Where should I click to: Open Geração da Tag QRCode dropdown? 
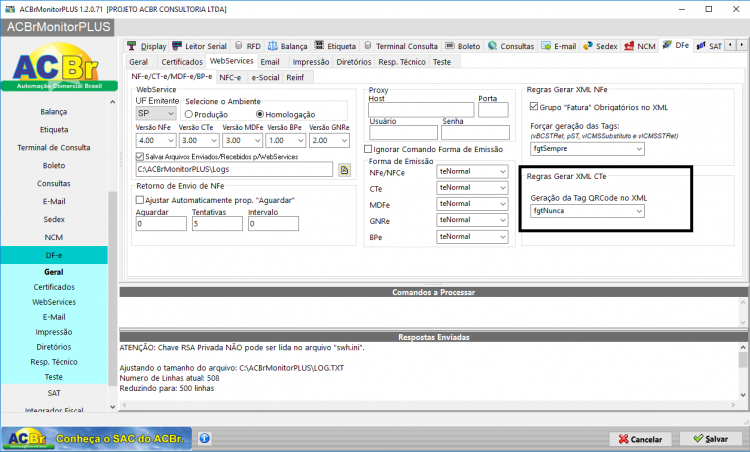pos(587,211)
